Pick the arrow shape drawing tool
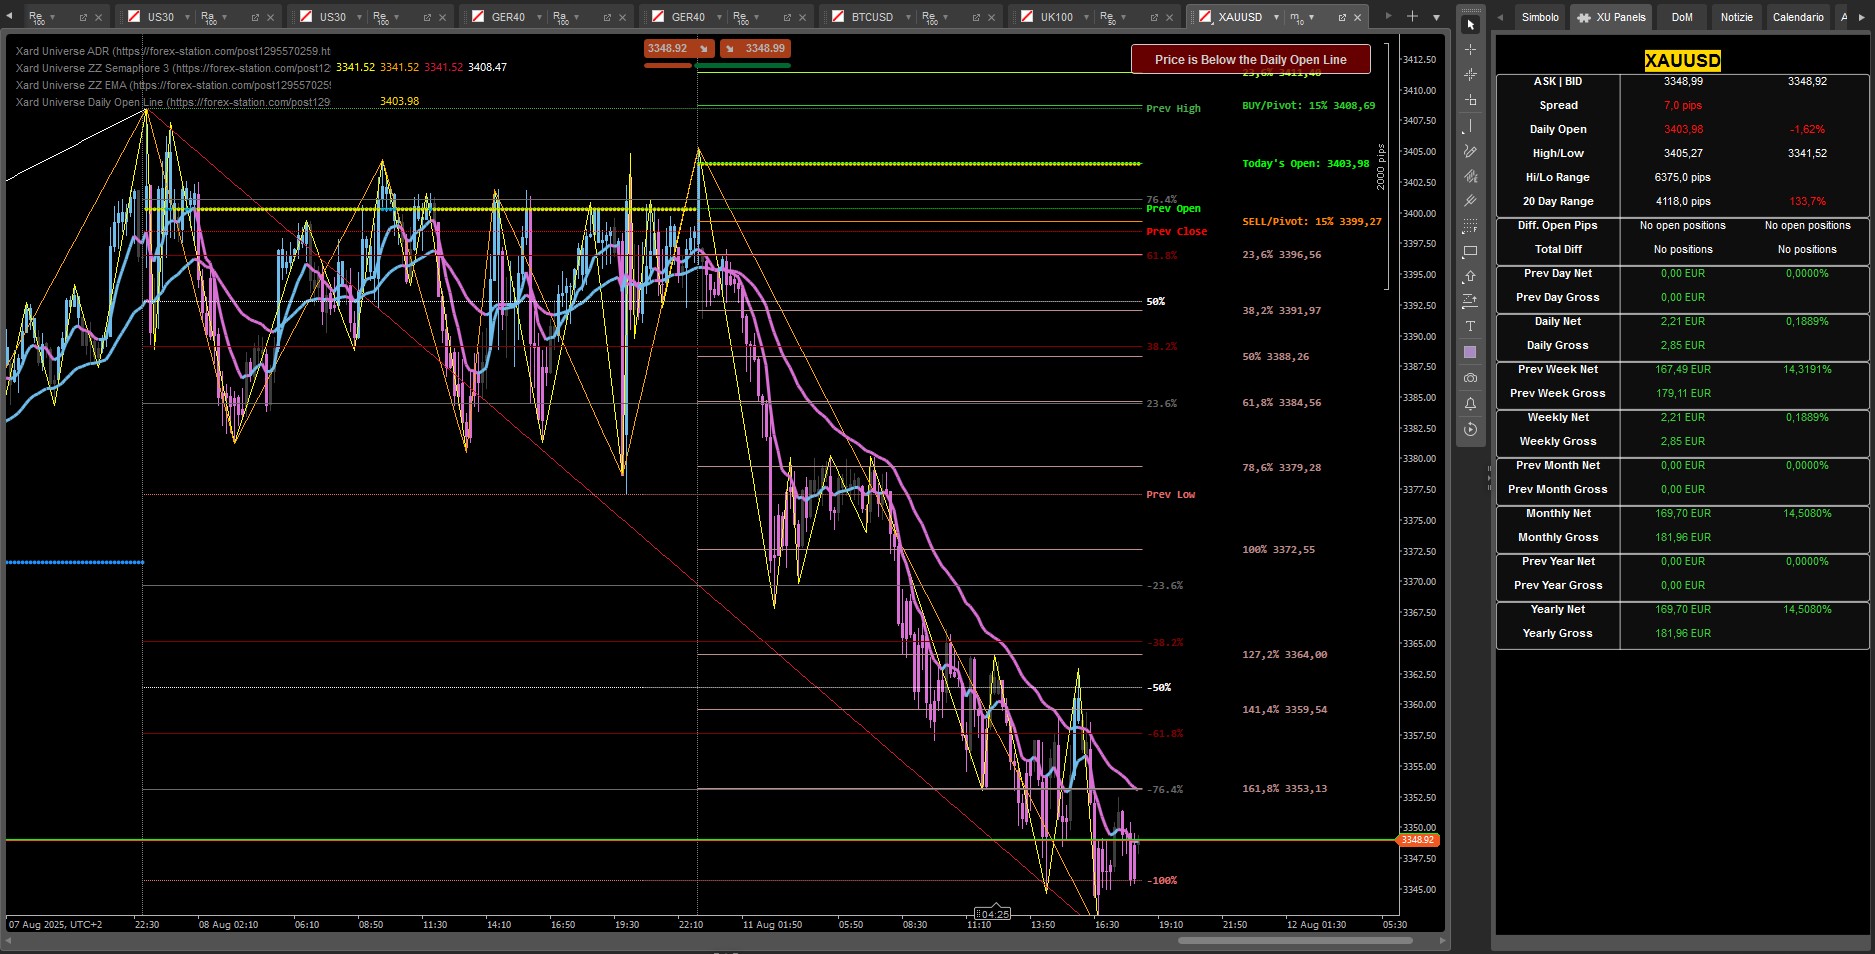This screenshot has height=954, width=1875. point(1470,277)
